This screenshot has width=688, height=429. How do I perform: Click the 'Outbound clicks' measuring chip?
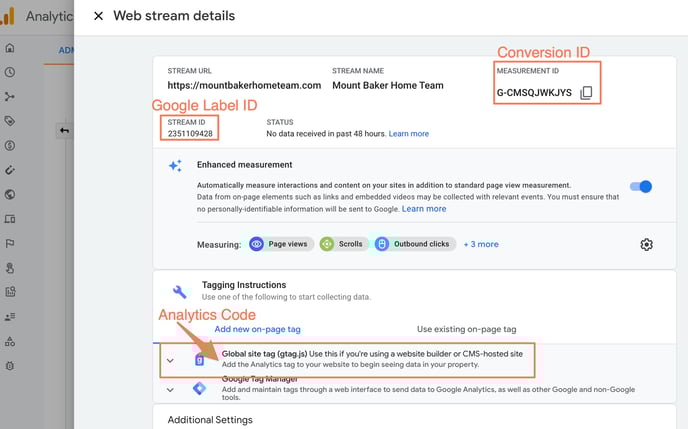(x=413, y=244)
